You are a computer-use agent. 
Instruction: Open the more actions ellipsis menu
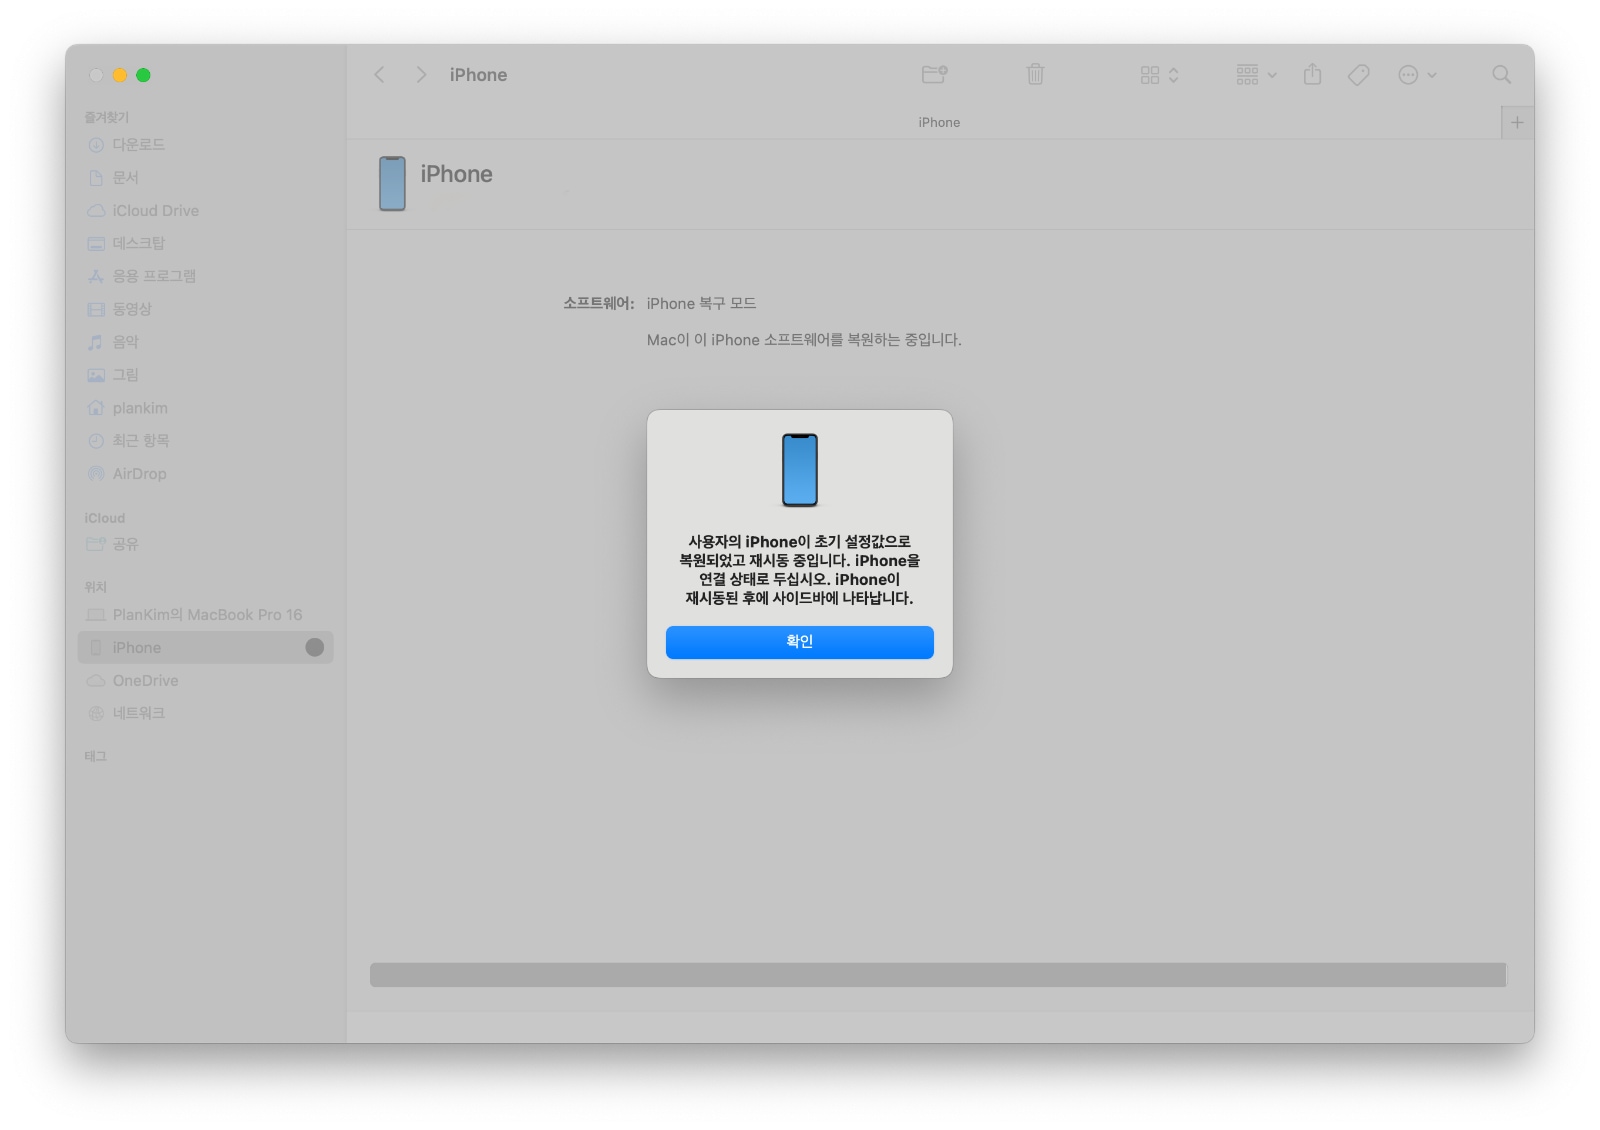pos(1417,75)
